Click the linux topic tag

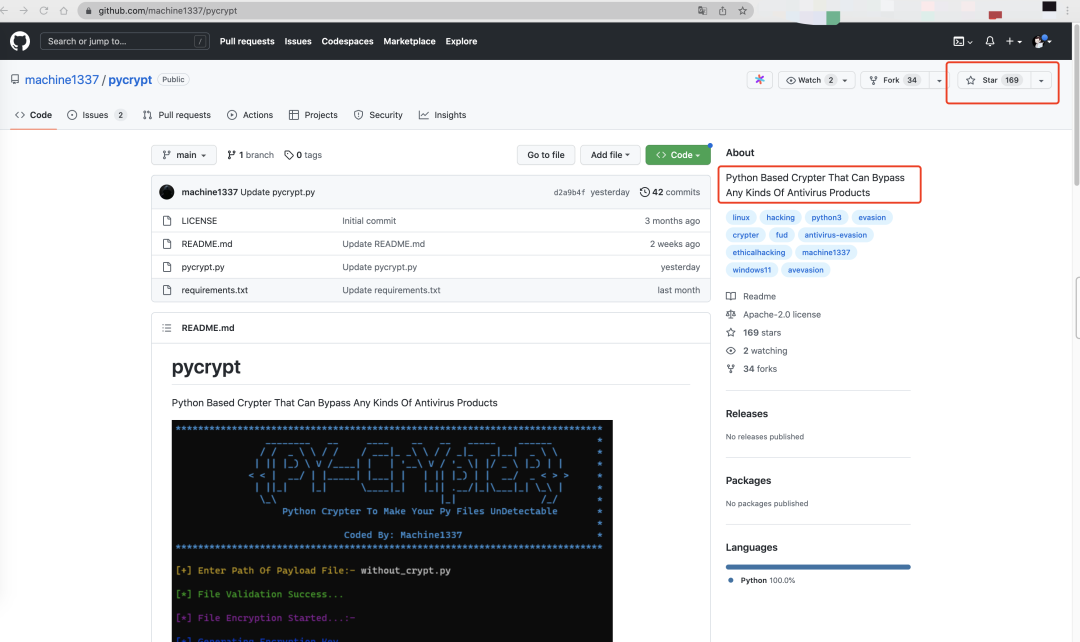(x=741, y=218)
